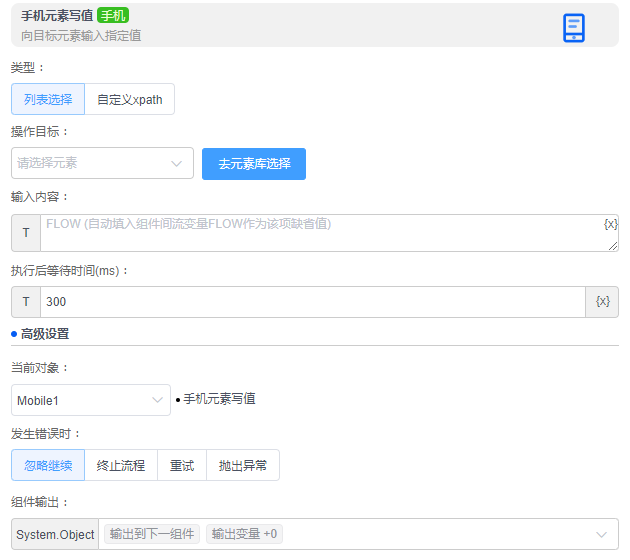Collapse the 高级设置 section
Image resolution: width=630 pixels, height=560 pixels.
44,334
